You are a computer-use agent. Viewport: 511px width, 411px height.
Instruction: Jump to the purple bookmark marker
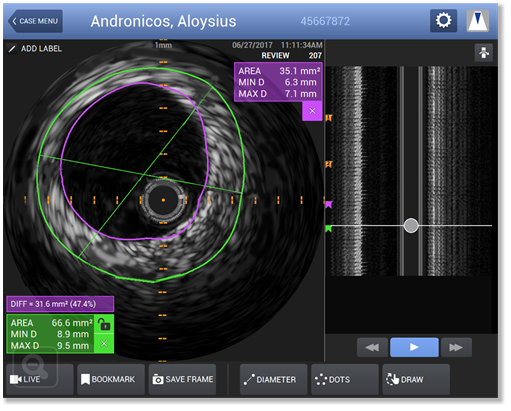pyautogui.click(x=329, y=204)
